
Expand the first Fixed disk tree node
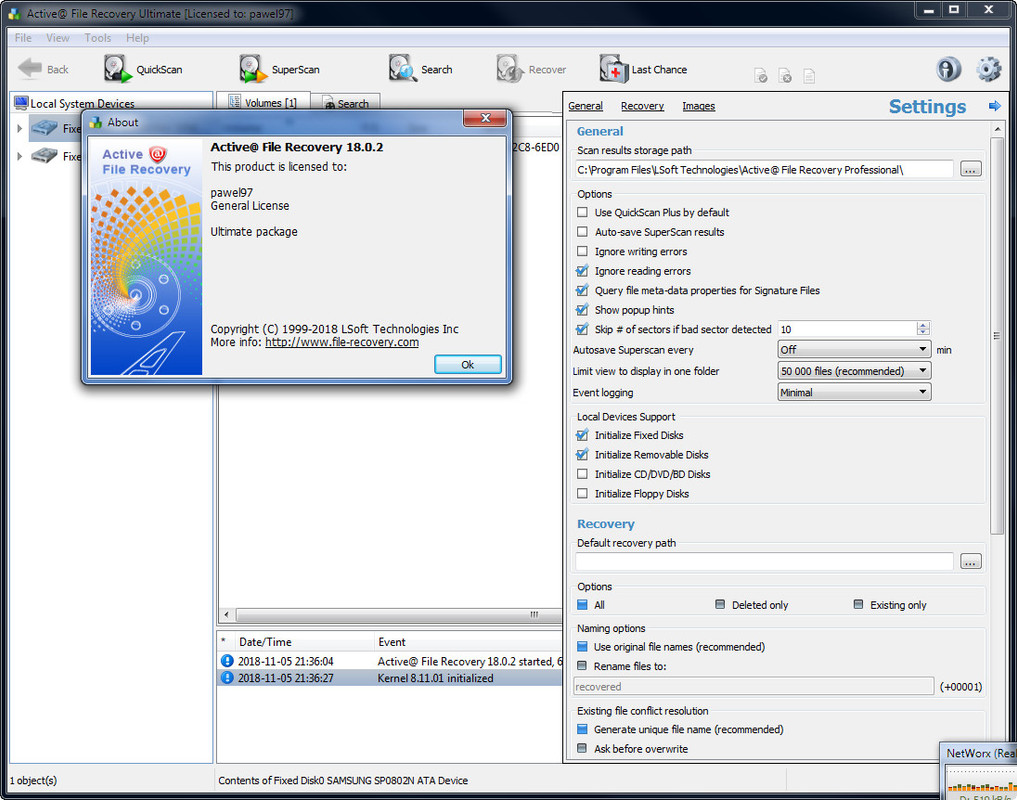[x=19, y=128]
